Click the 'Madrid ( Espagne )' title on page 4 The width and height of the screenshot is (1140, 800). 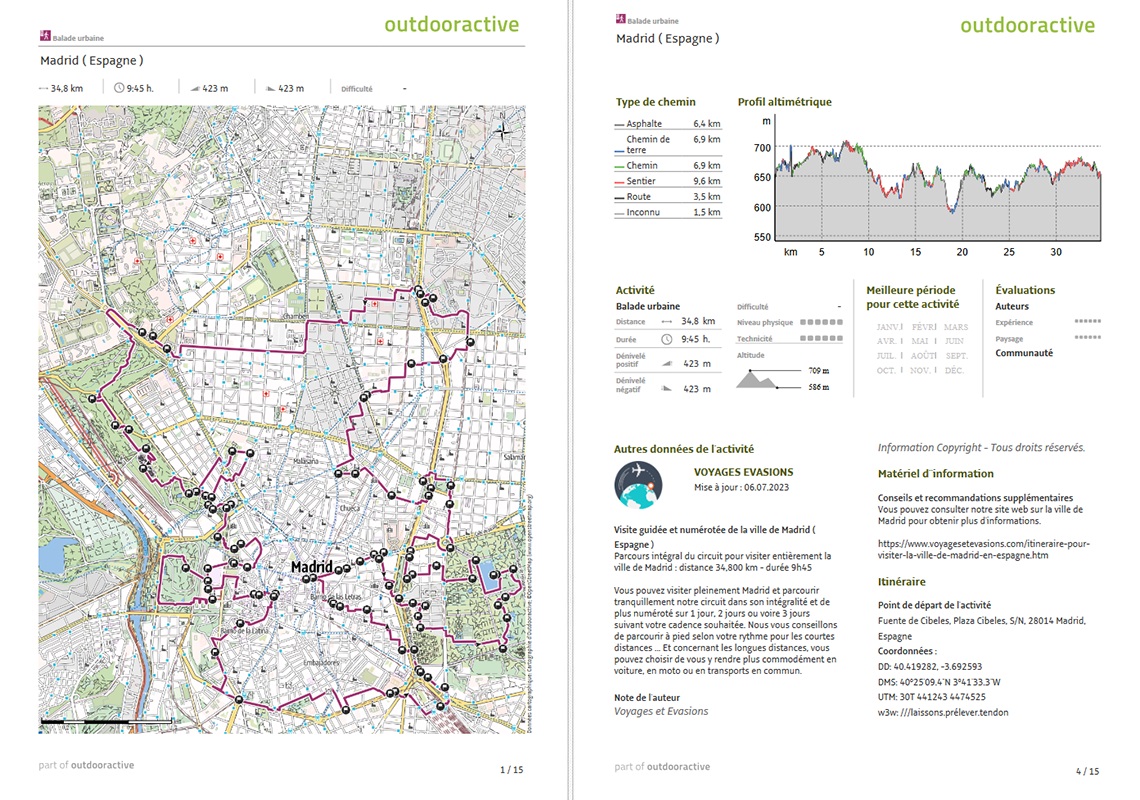pos(667,39)
